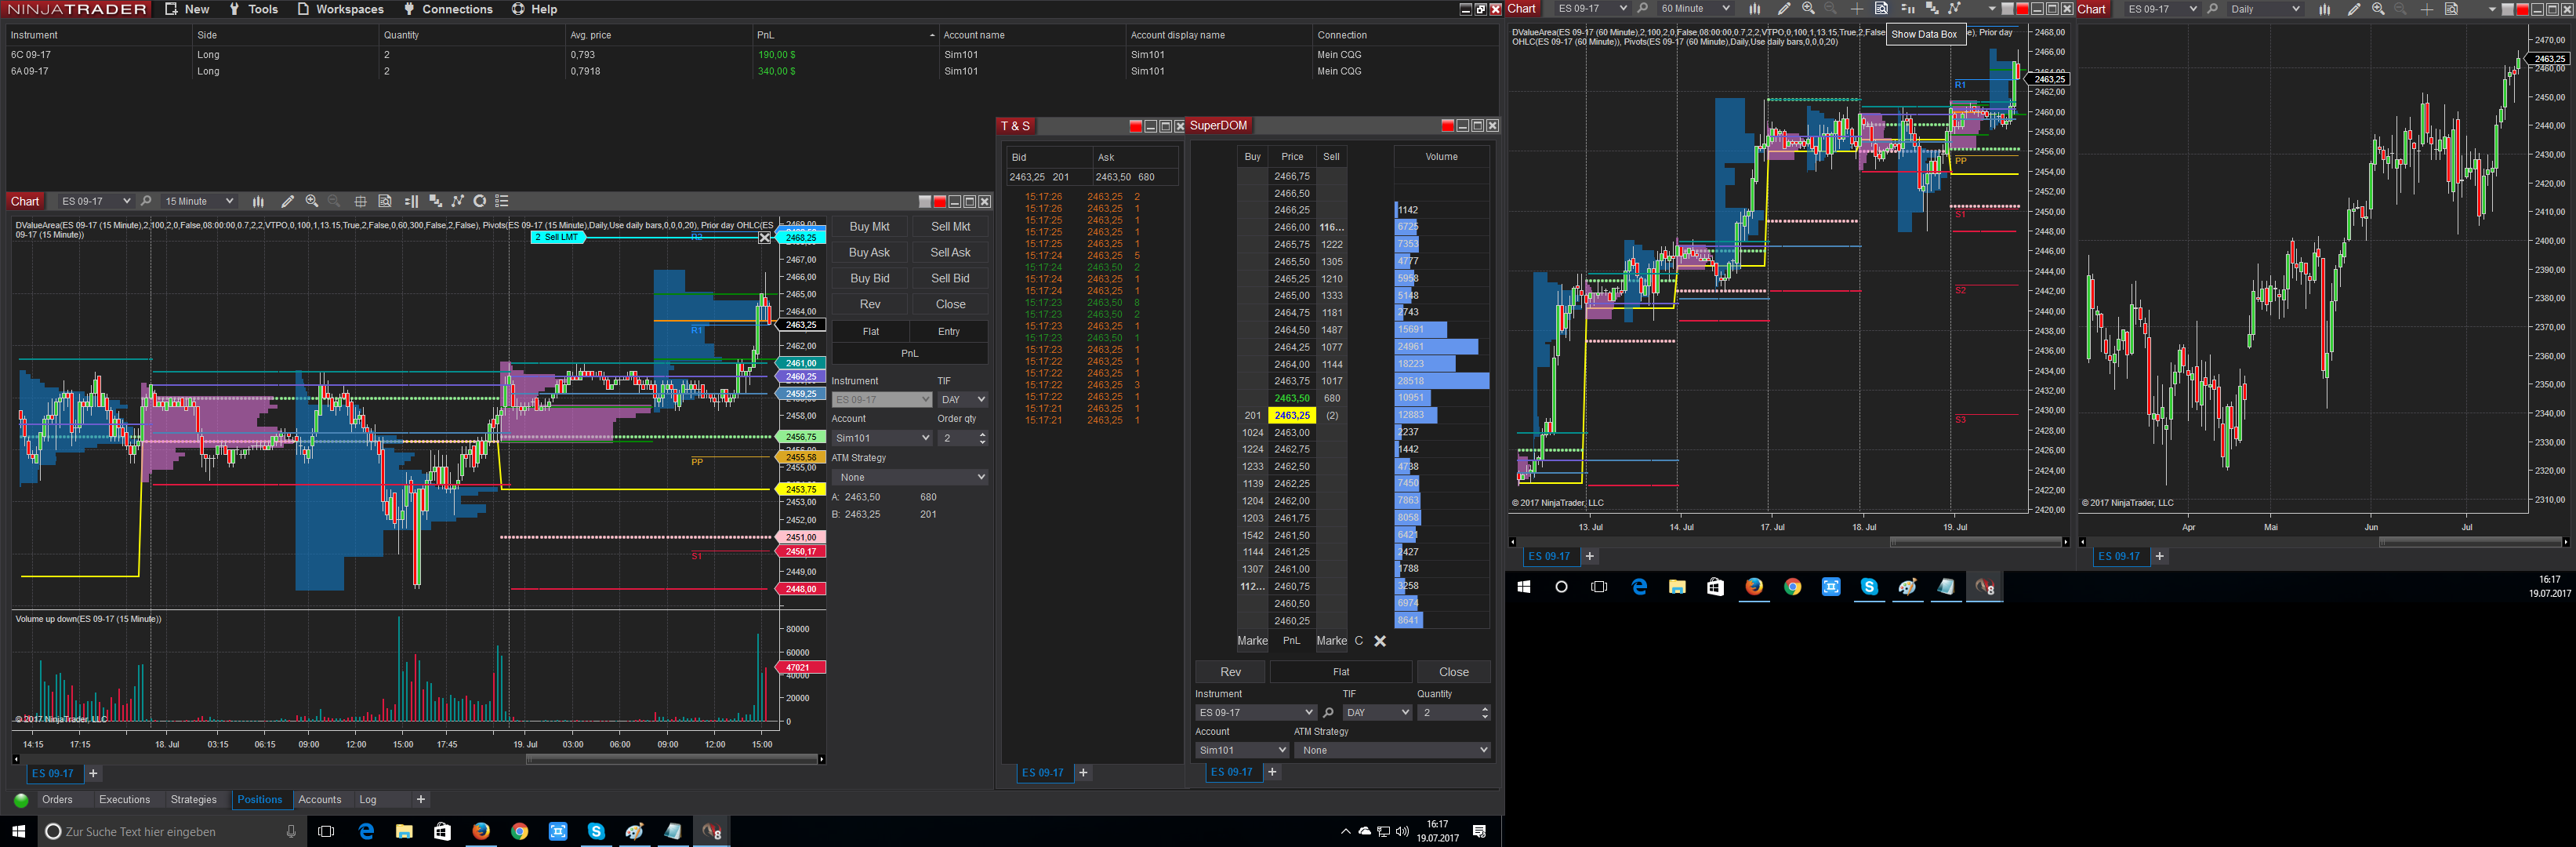Add new tab in 15 Minute chart window
2576x847 pixels.
pyautogui.click(x=93, y=774)
